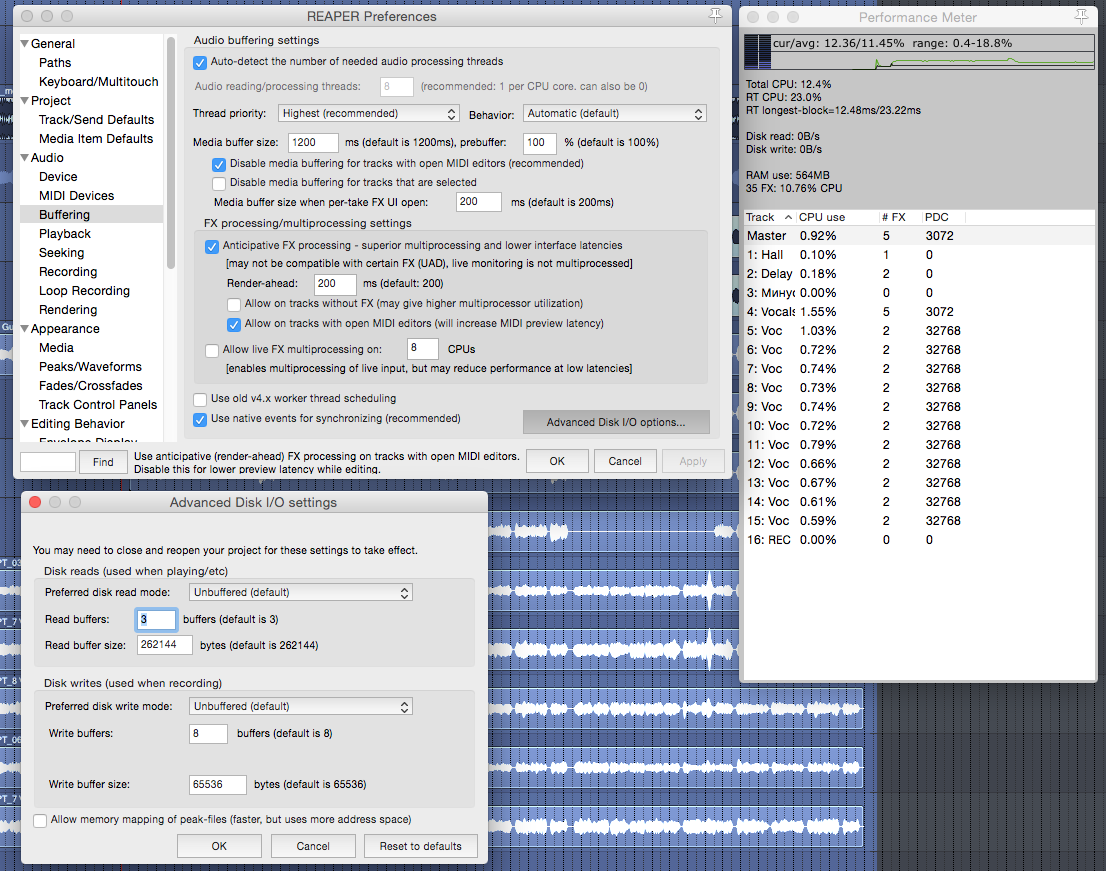Select the Master row in Performance Meter

click(x=920, y=236)
